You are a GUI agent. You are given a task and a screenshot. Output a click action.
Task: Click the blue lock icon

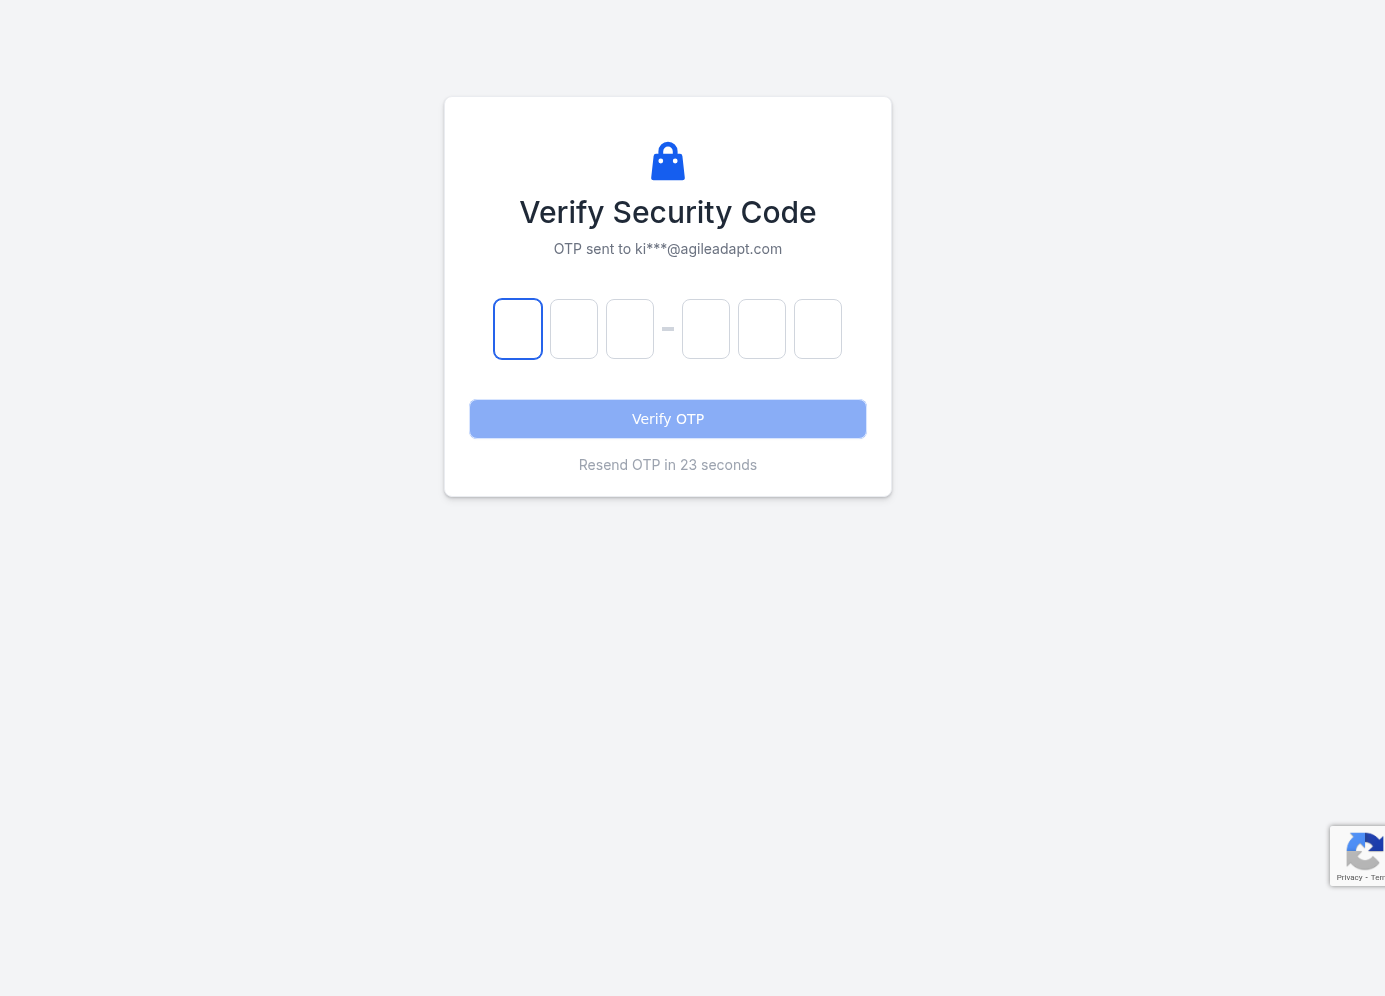click(668, 161)
